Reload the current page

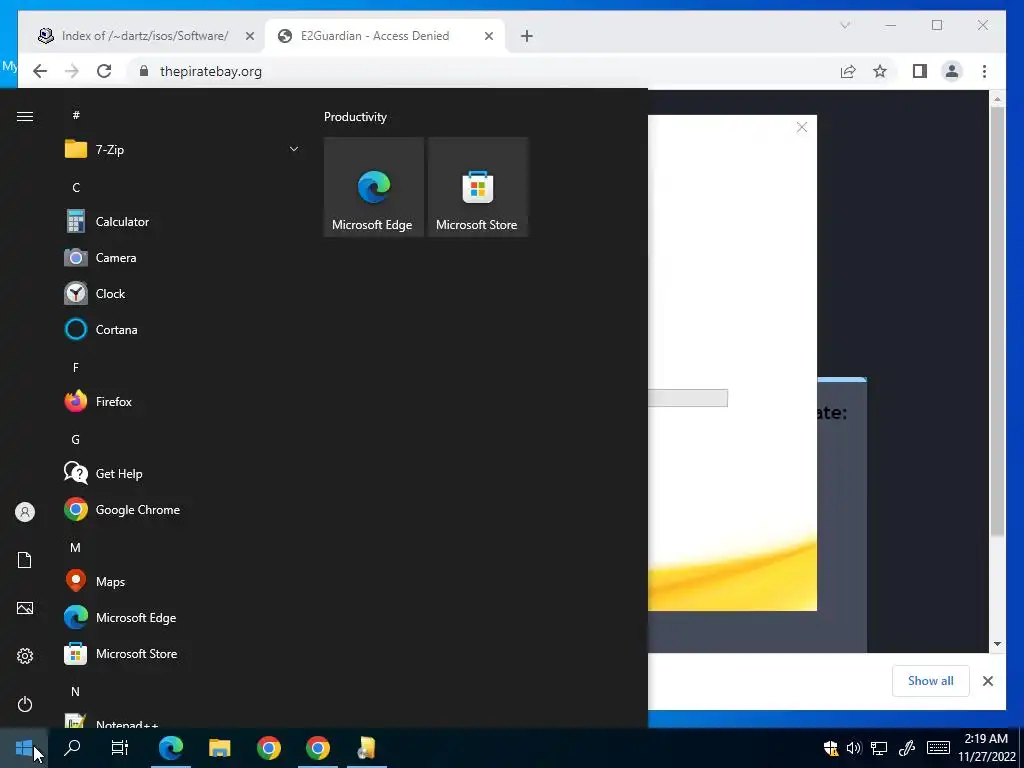tap(104, 71)
